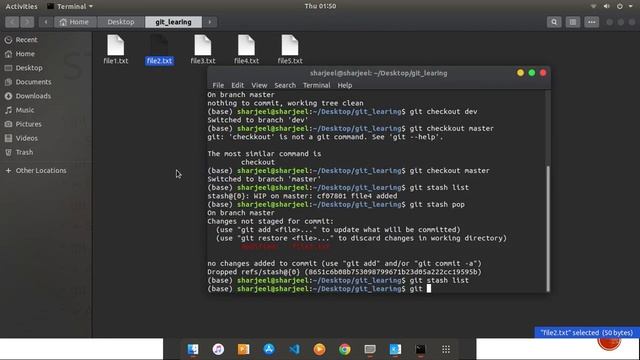Screen dimensions: 640x360
Task: Open the orange presentation app in dock
Action: click(243, 349)
